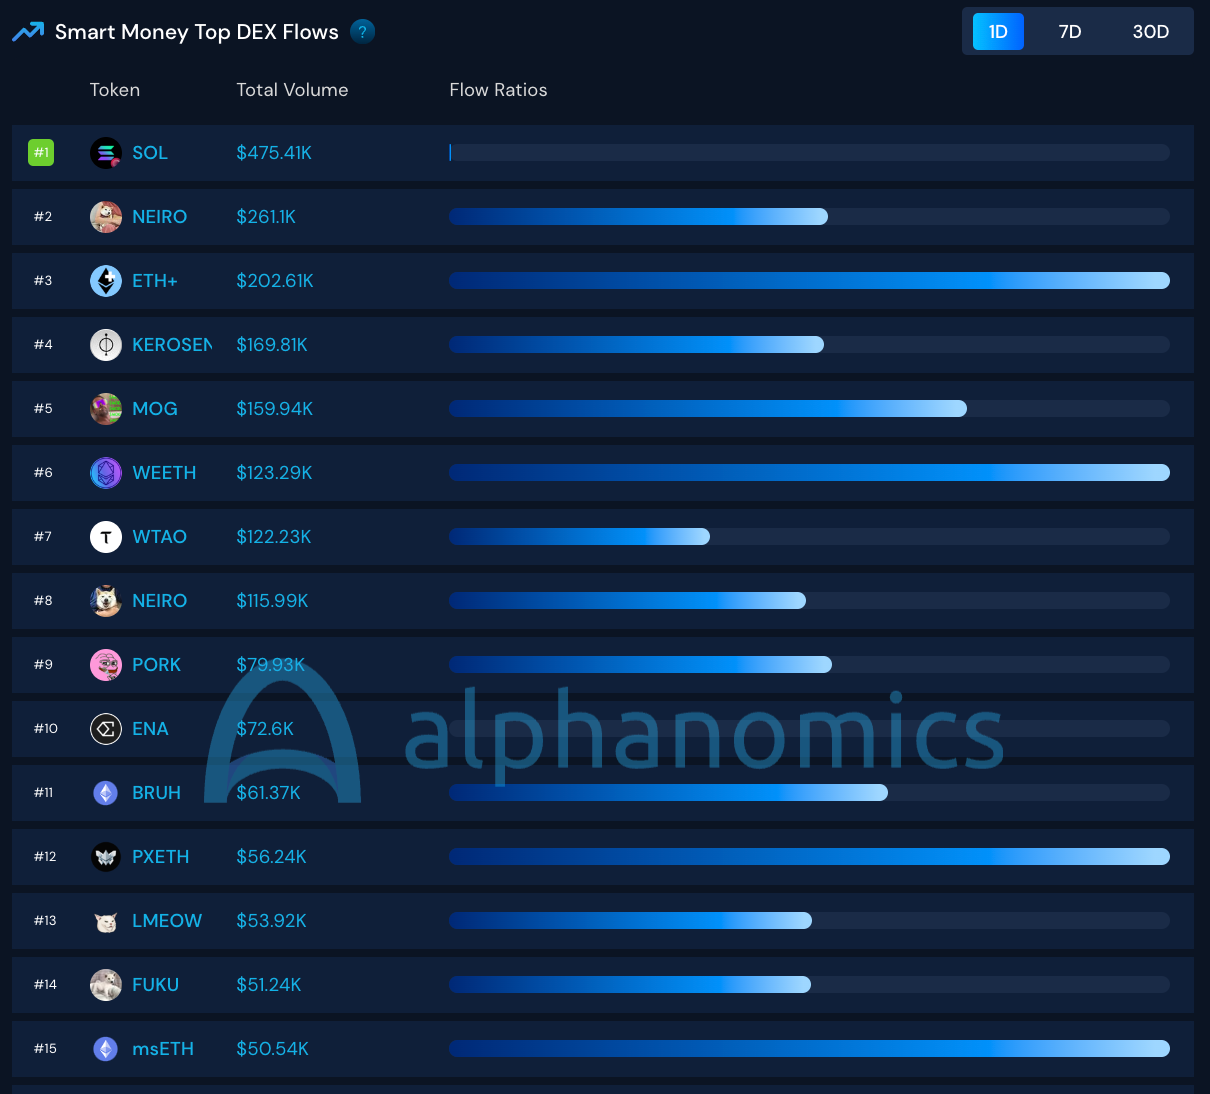Click the trending arrow icon by the title
Viewport: 1210px width, 1094px height.
pyautogui.click(x=28, y=32)
